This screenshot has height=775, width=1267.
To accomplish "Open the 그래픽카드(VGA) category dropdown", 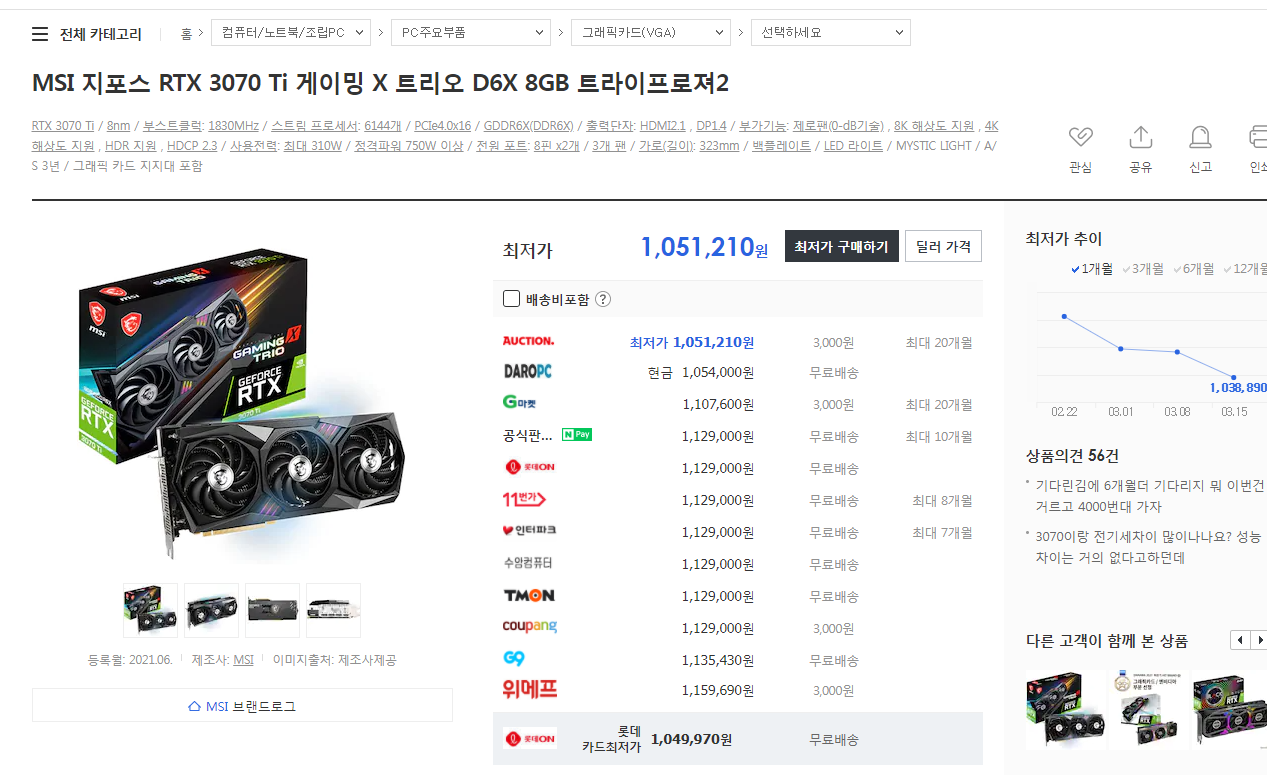I will tap(650, 33).
